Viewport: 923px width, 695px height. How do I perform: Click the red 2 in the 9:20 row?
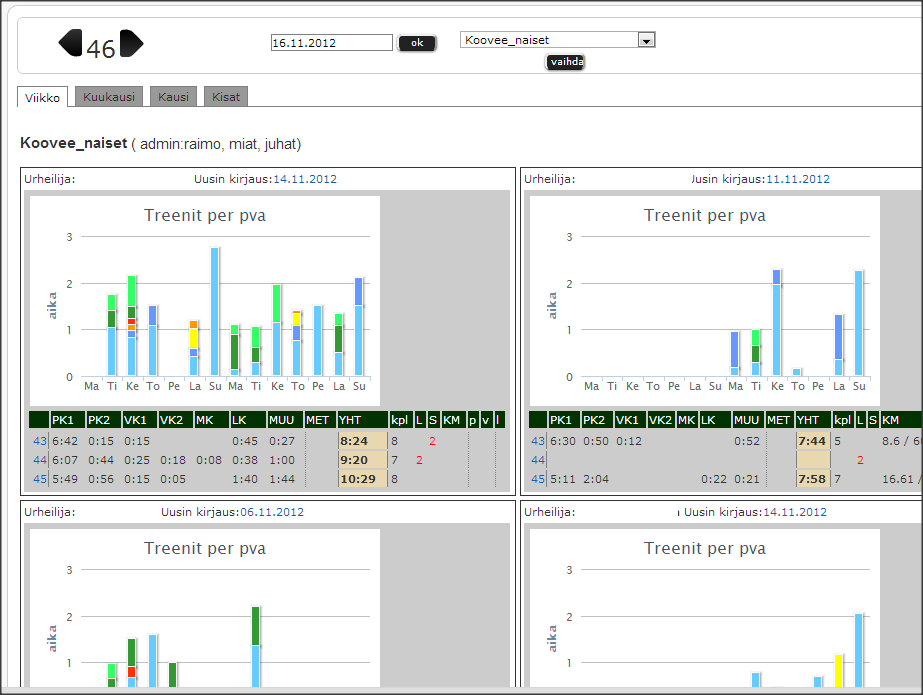419,460
